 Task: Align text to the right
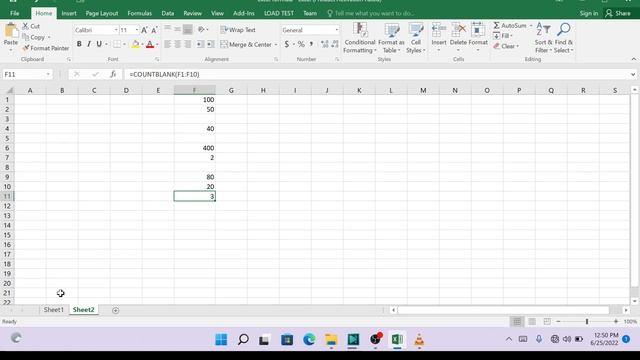point(188,44)
